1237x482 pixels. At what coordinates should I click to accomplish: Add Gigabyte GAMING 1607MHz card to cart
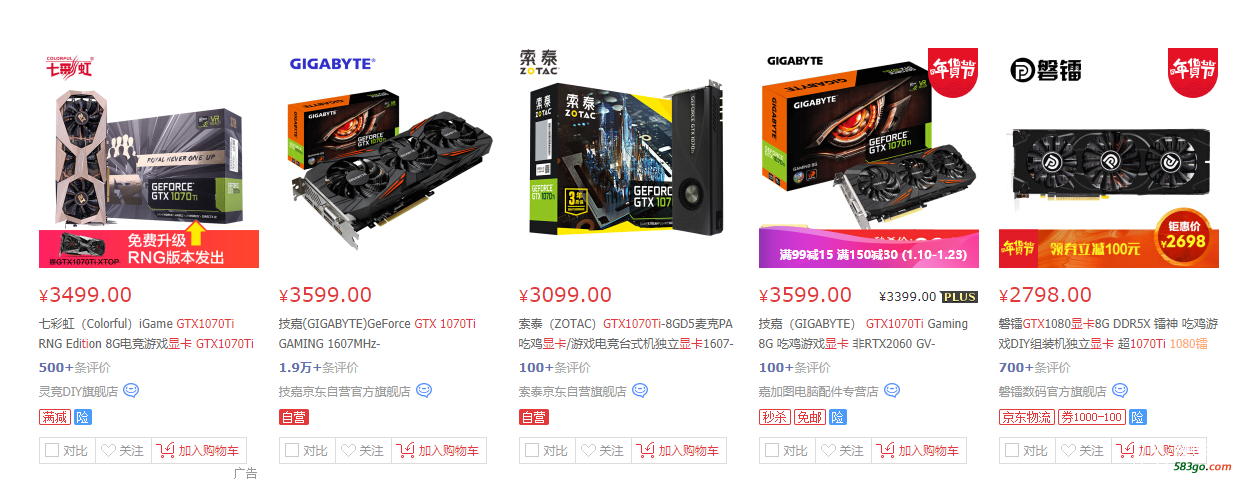tap(439, 451)
